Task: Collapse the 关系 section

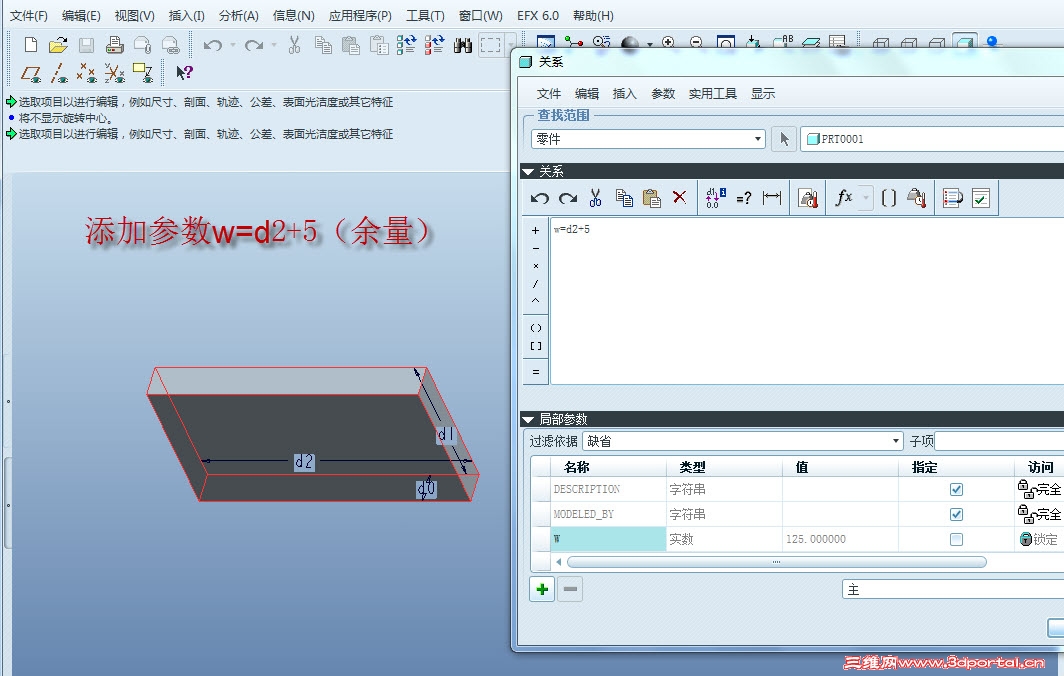Action: point(527,172)
